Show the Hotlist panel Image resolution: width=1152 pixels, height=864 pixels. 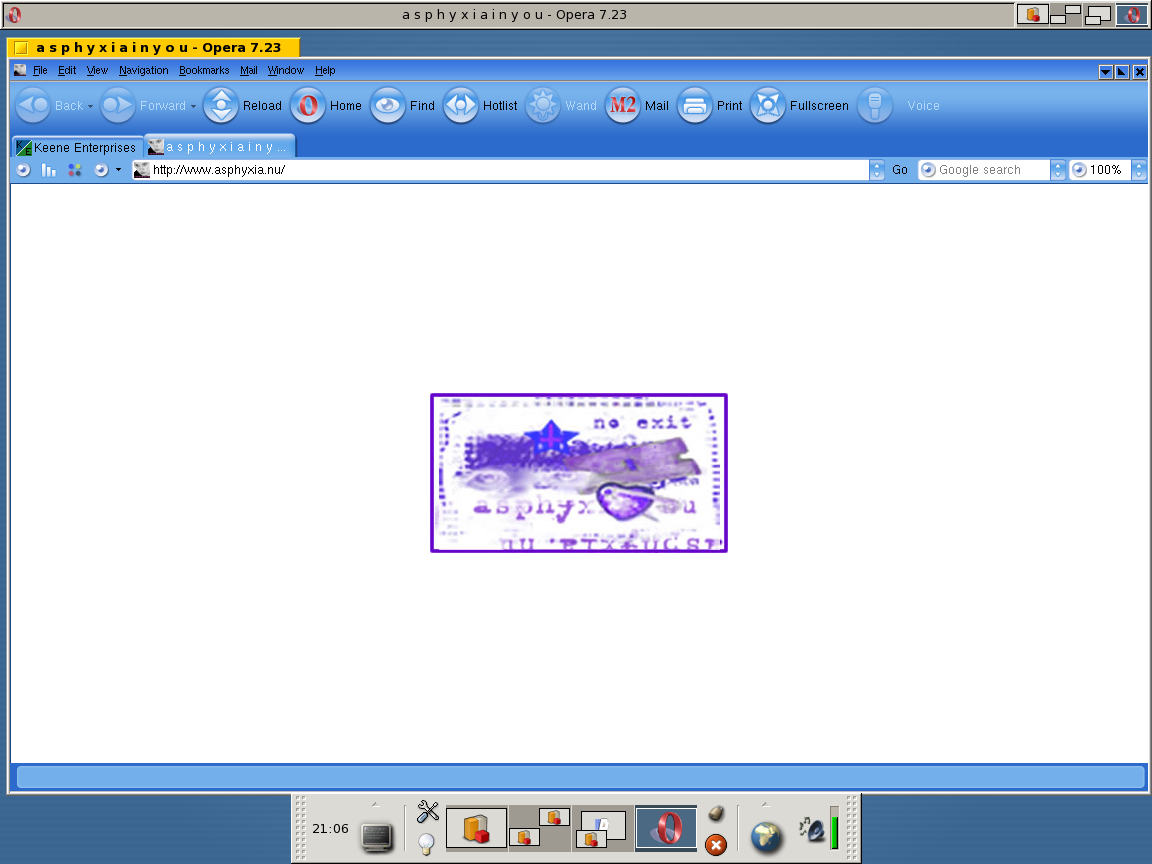pyautogui.click(x=480, y=106)
